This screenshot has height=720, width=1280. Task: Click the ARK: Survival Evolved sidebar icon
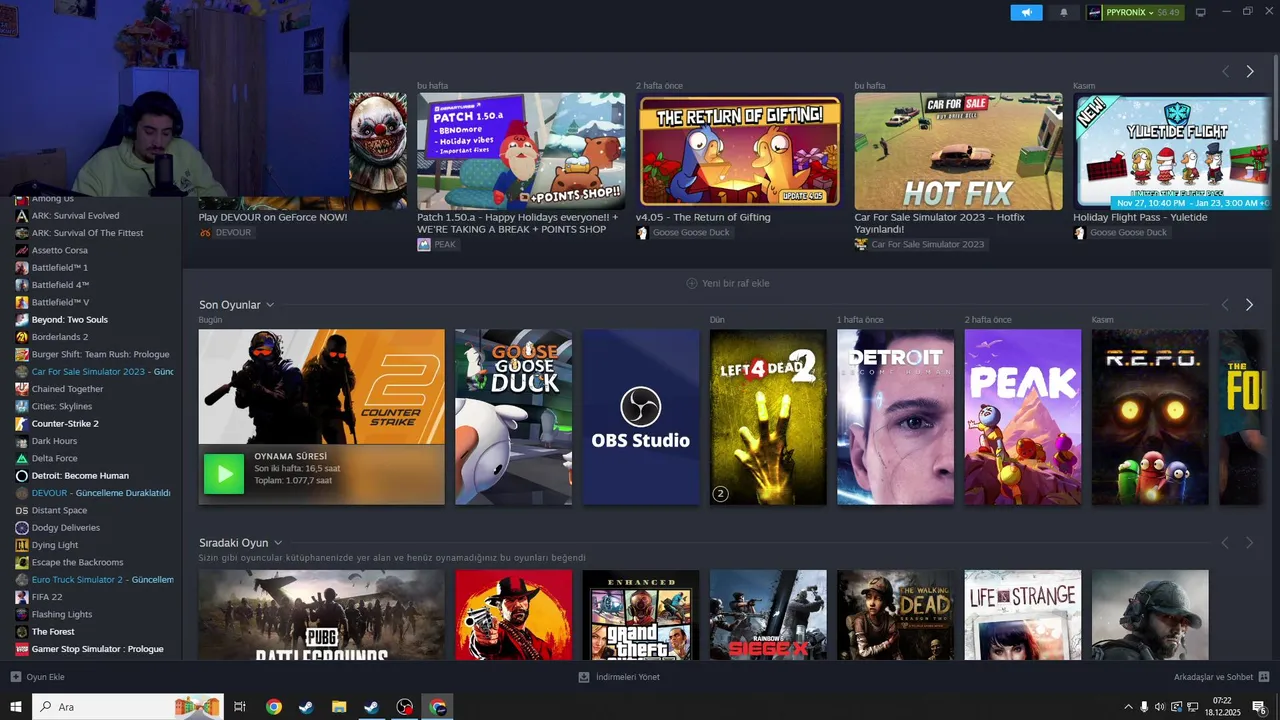[22, 216]
